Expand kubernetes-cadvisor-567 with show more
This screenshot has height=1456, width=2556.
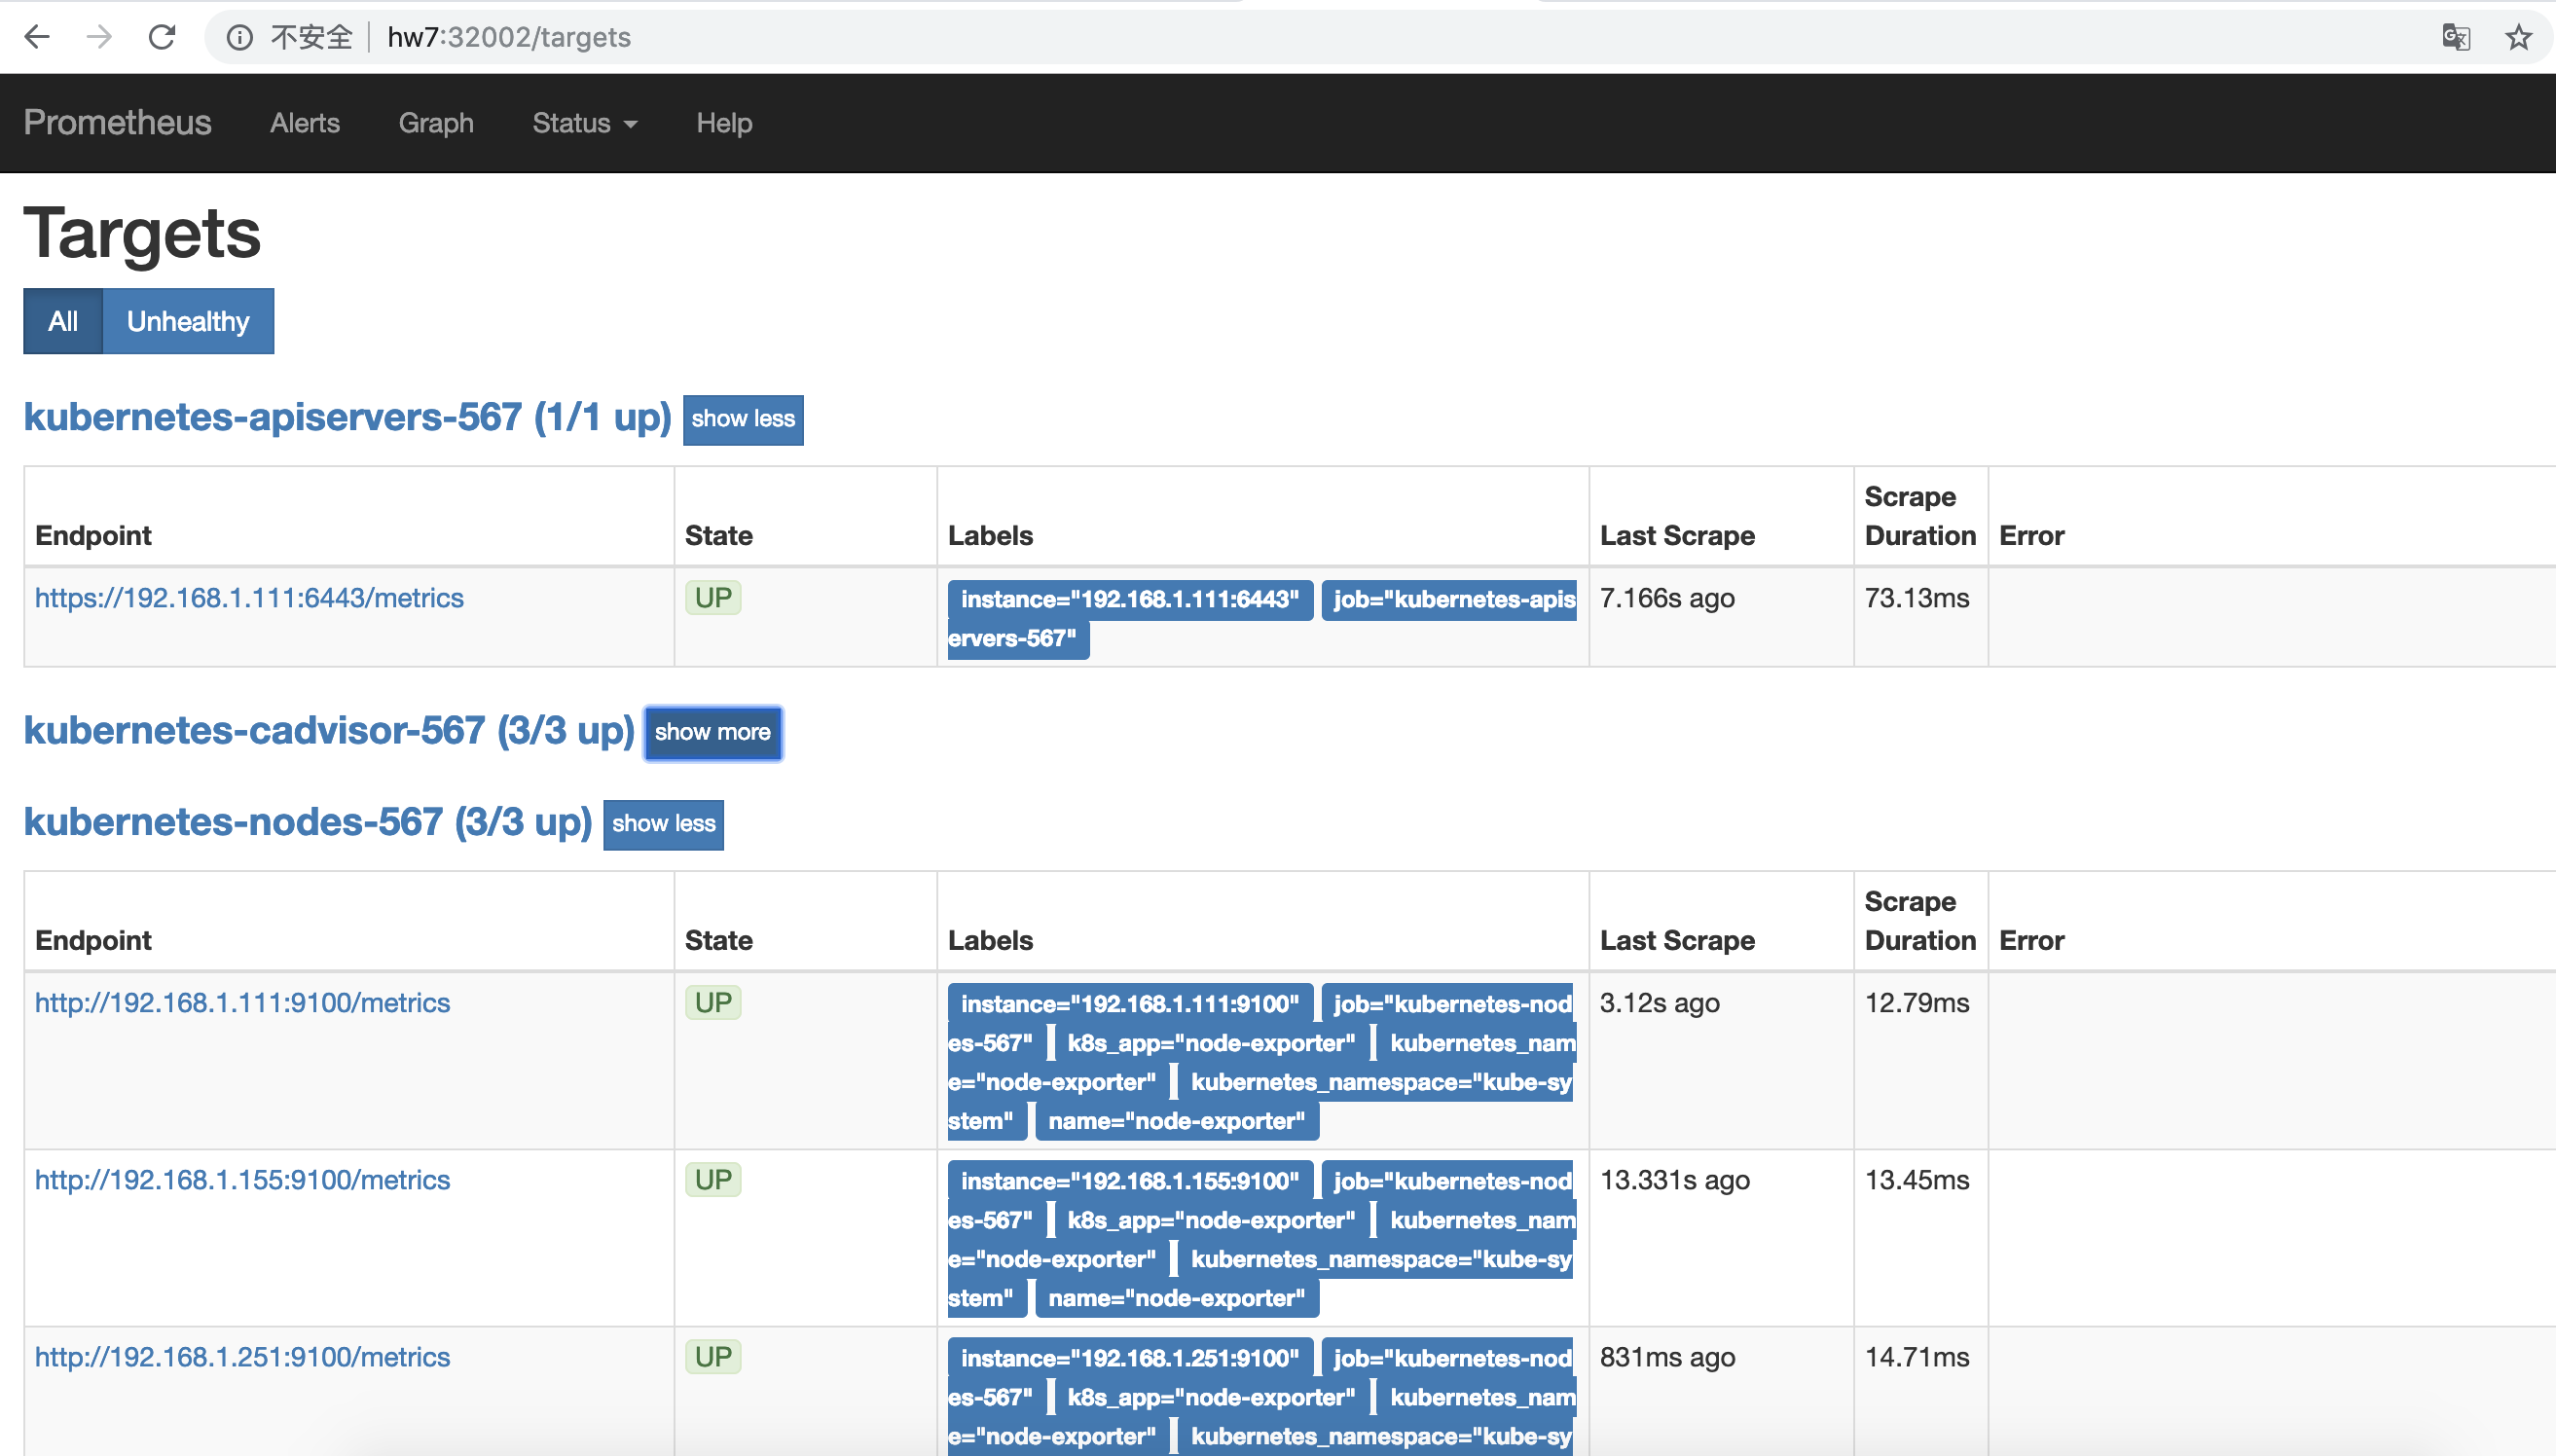713,732
